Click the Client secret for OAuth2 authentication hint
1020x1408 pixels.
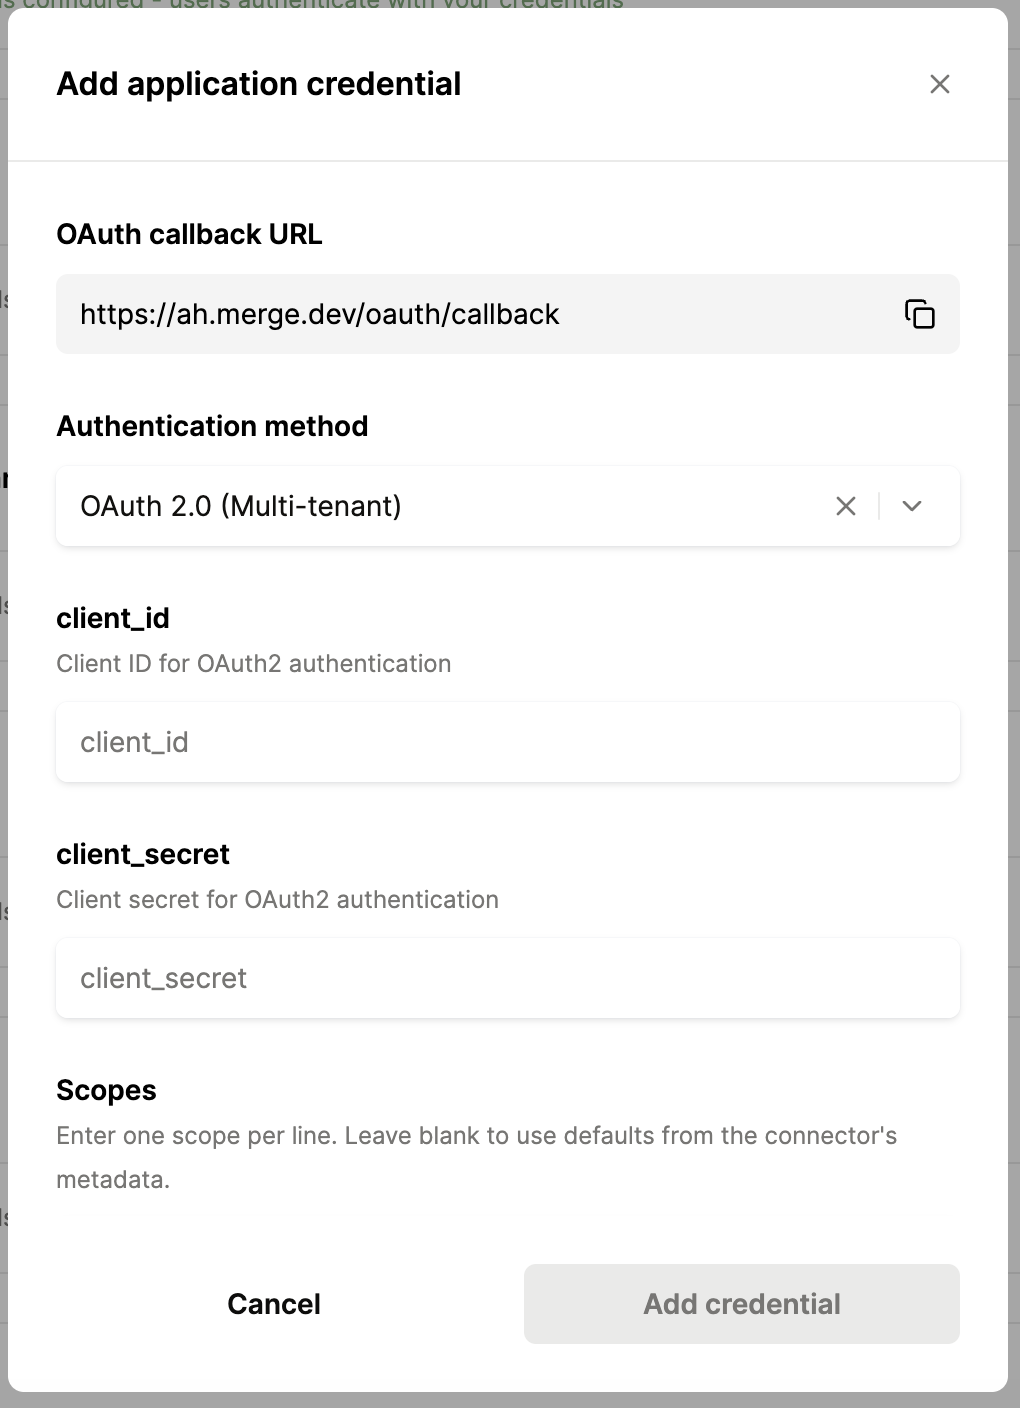(277, 900)
